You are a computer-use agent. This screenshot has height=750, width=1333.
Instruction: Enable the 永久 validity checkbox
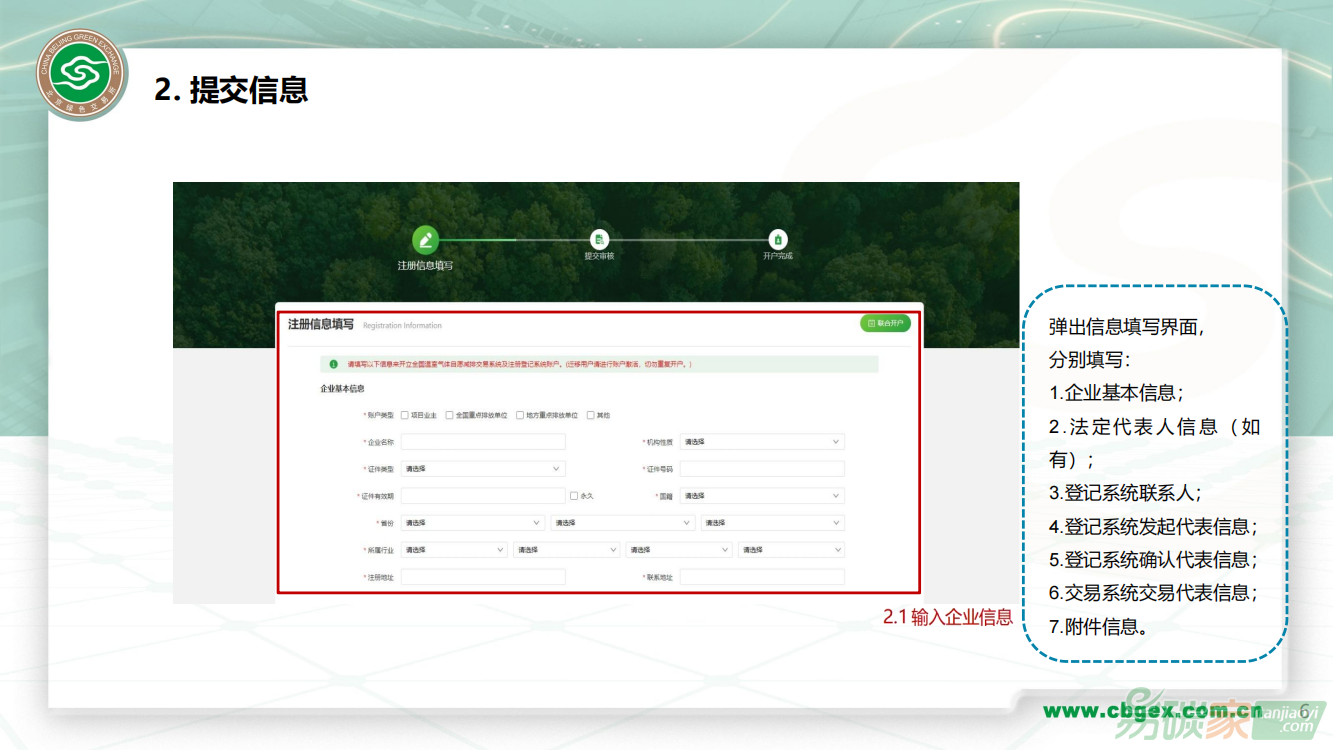pos(574,496)
